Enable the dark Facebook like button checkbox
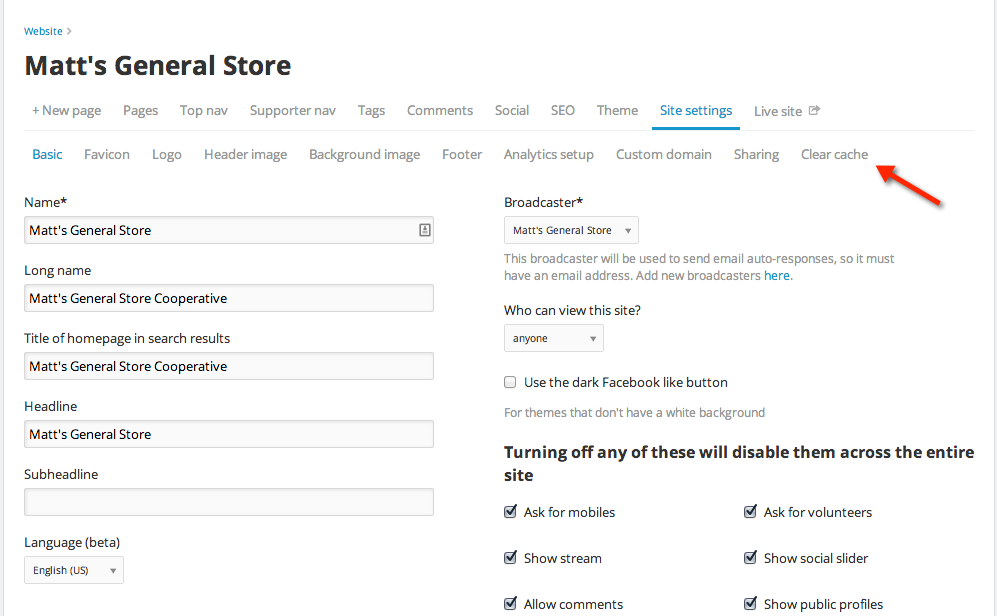 coord(510,382)
